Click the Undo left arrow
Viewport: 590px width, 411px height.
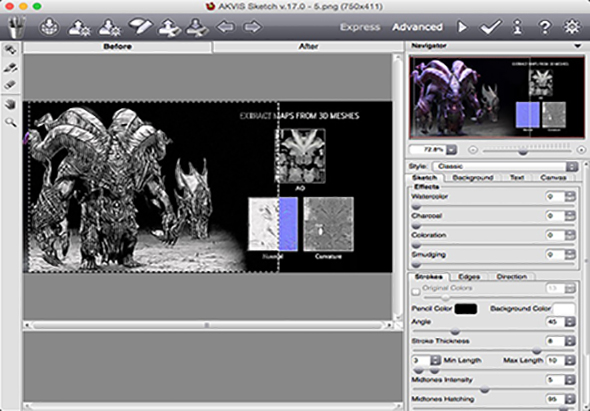click(x=225, y=27)
